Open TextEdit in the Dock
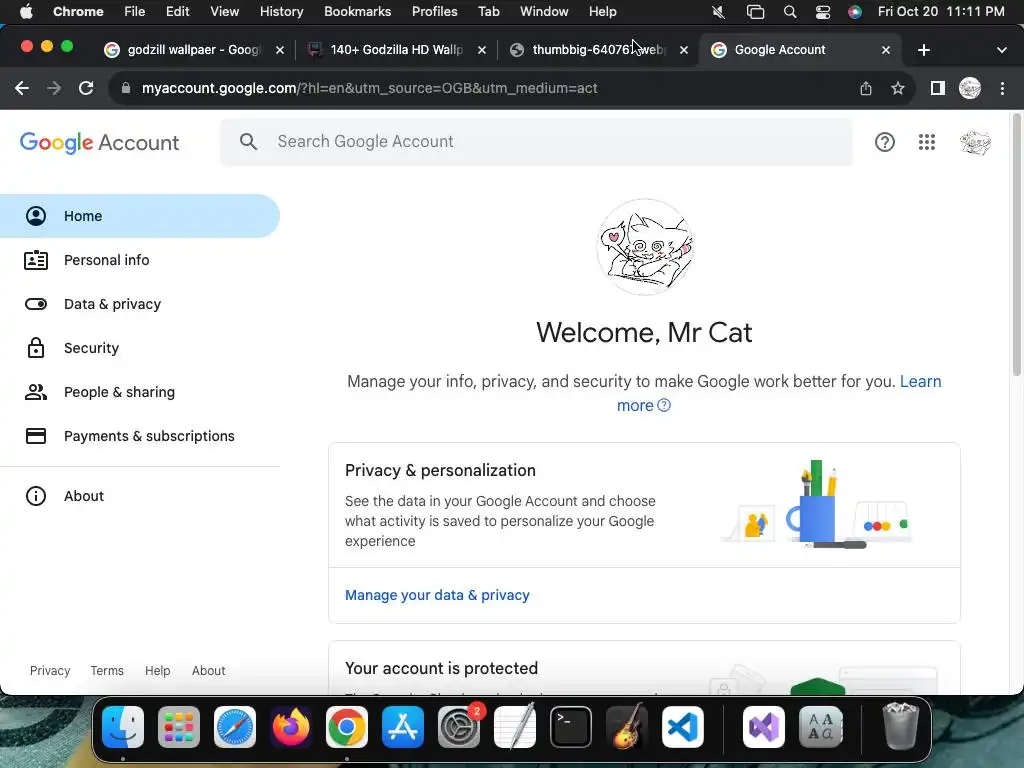1024x768 pixels. [515, 726]
